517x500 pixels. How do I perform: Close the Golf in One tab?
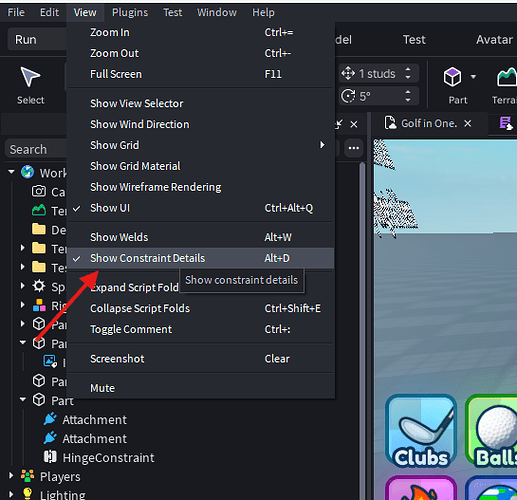pyautogui.click(x=468, y=123)
